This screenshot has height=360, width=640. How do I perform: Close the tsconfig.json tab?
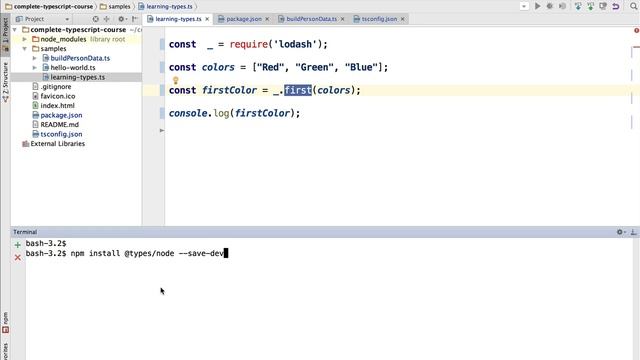click(402, 19)
